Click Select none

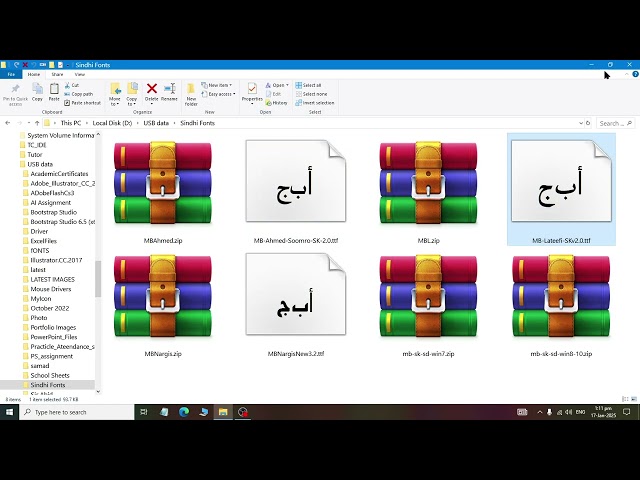tap(311, 94)
